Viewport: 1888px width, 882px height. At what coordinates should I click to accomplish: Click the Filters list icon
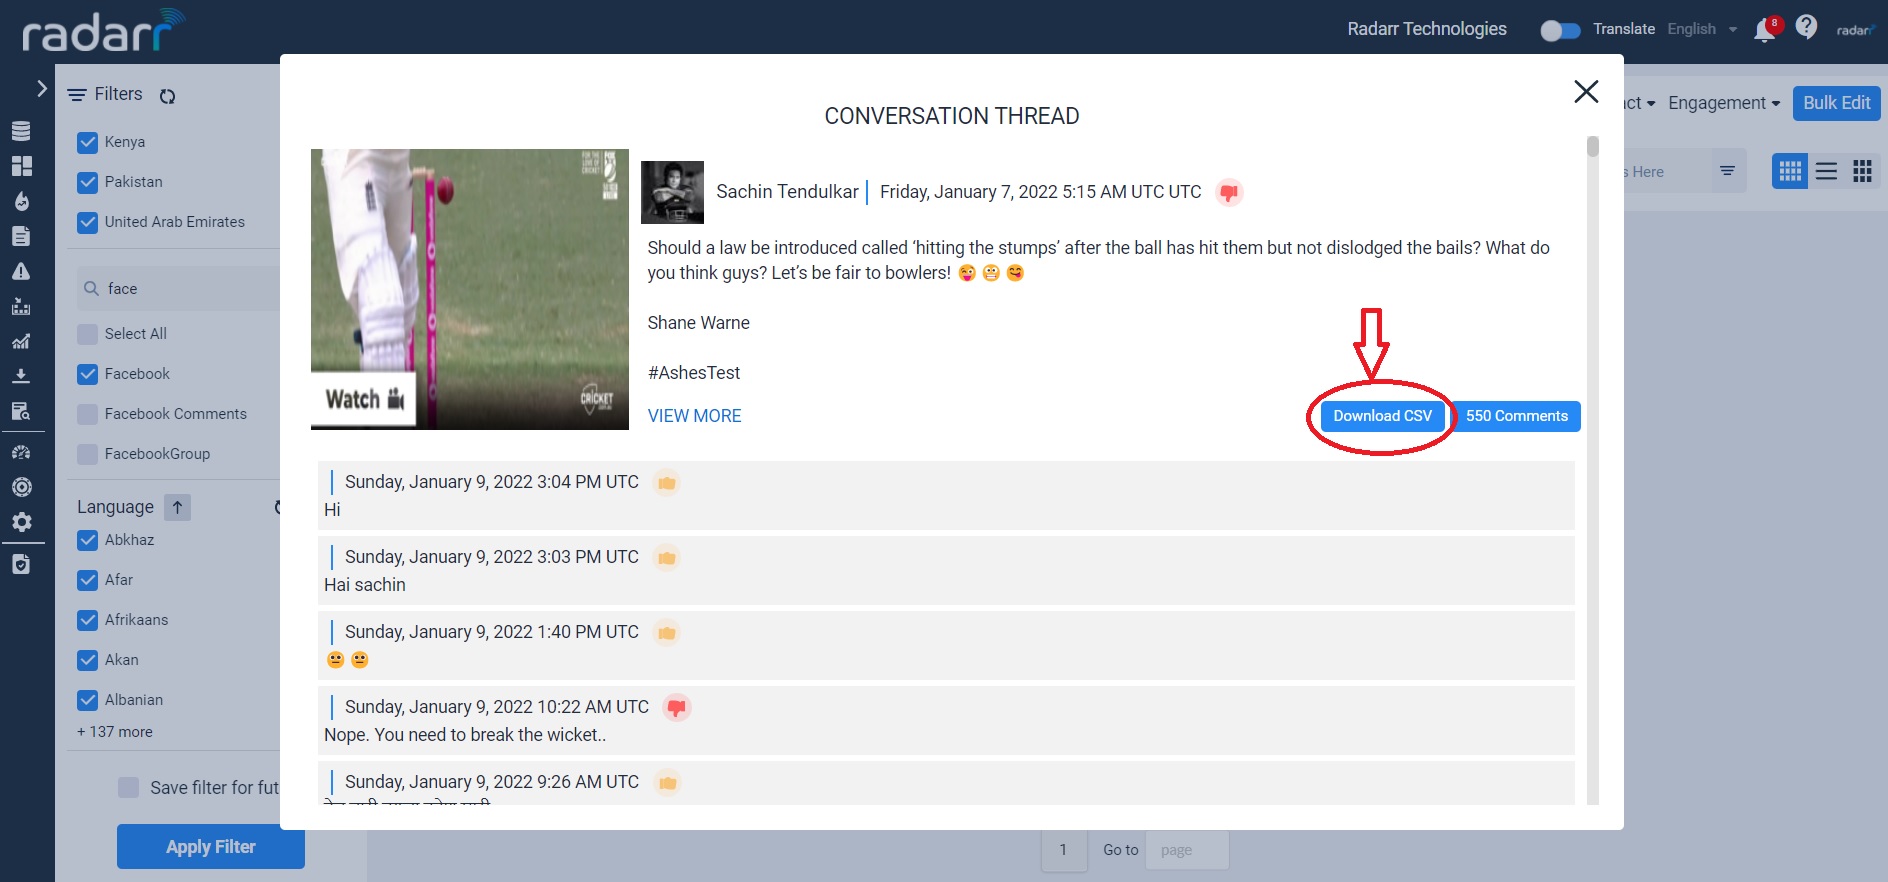pyautogui.click(x=77, y=95)
